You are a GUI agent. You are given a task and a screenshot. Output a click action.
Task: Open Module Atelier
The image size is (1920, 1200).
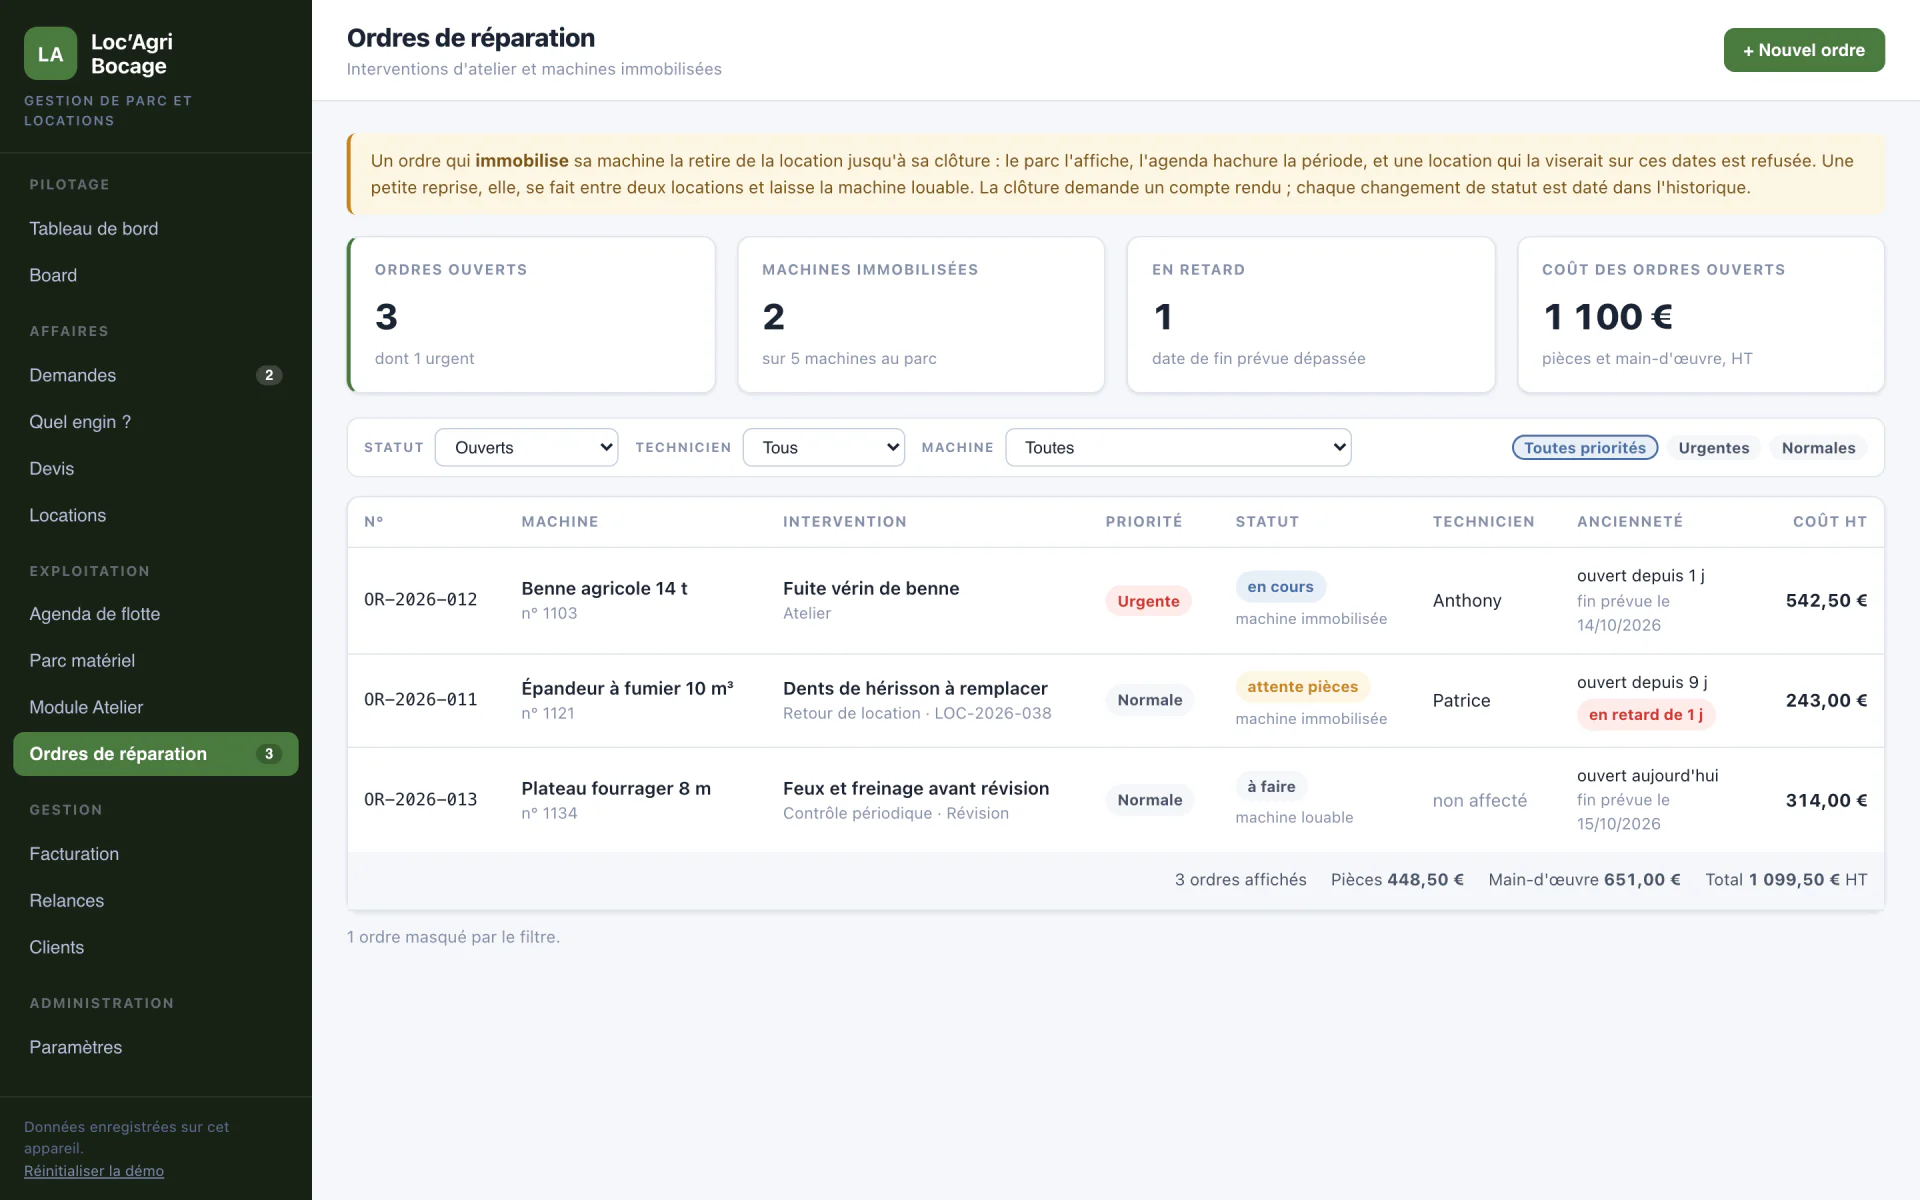156,707
